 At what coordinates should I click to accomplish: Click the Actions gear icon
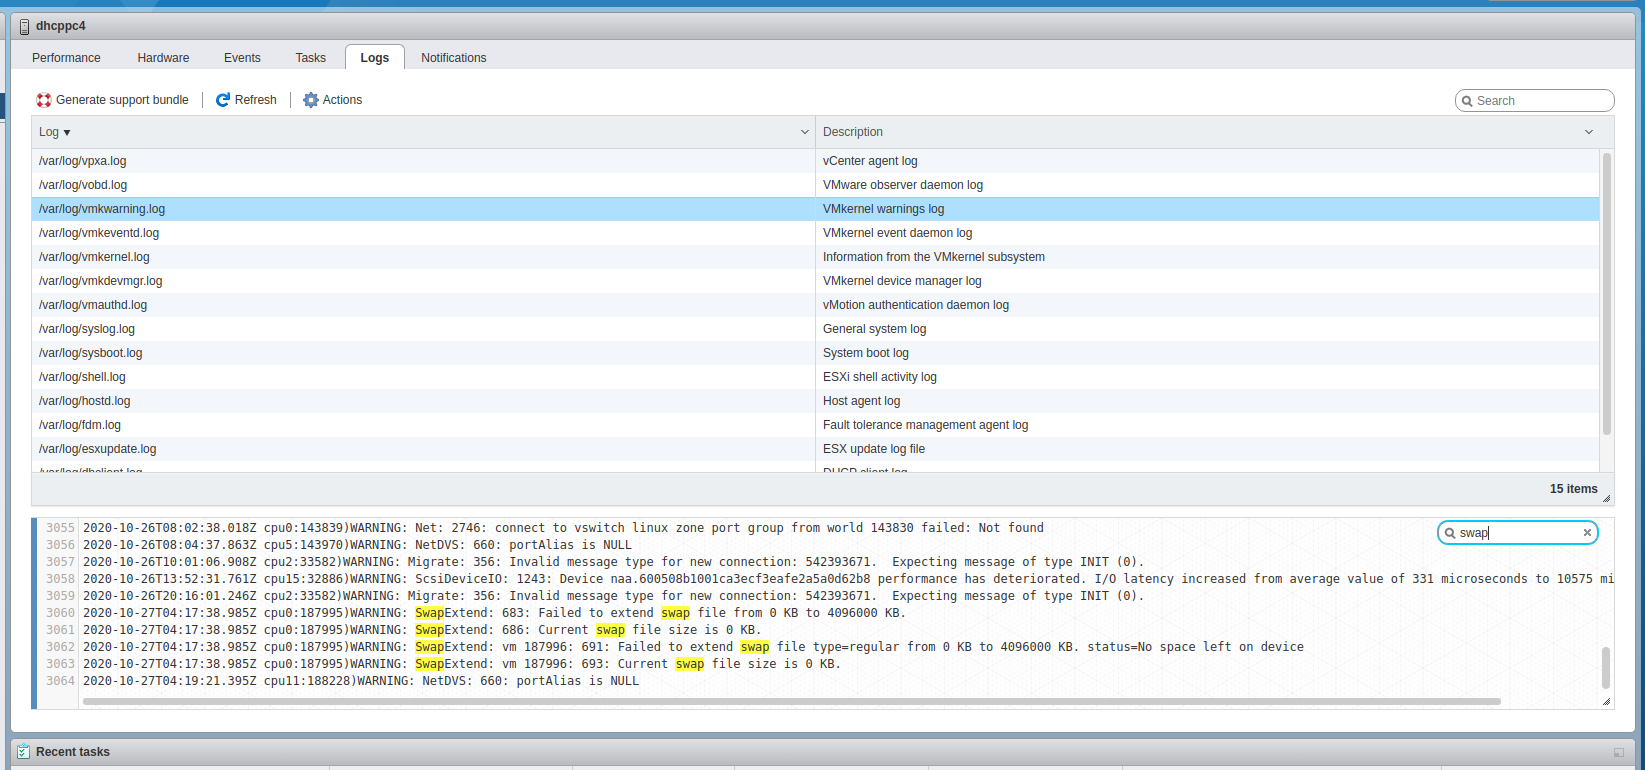tap(311, 100)
